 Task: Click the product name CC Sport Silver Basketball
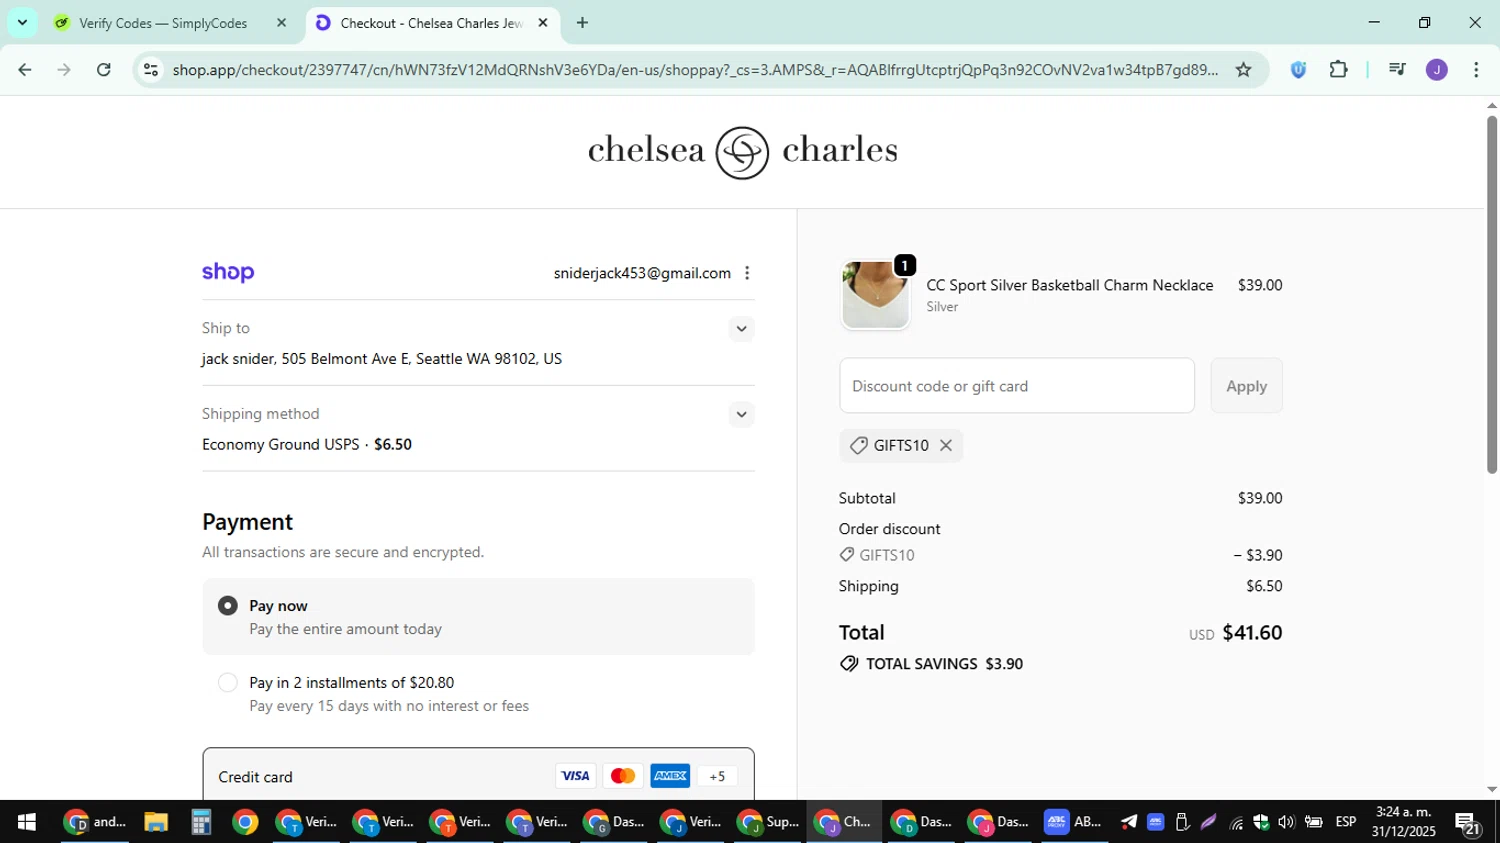point(1070,285)
